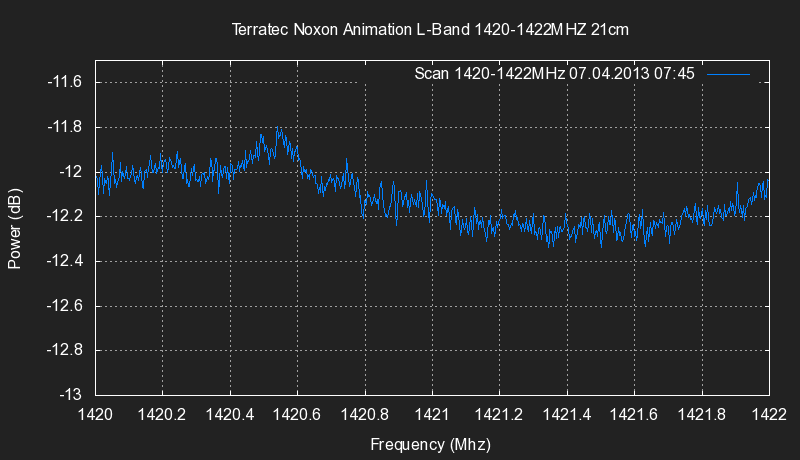800x460 pixels.
Task: Click the x-axis tick label 1420.6
Action: click(x=297, y=415)
